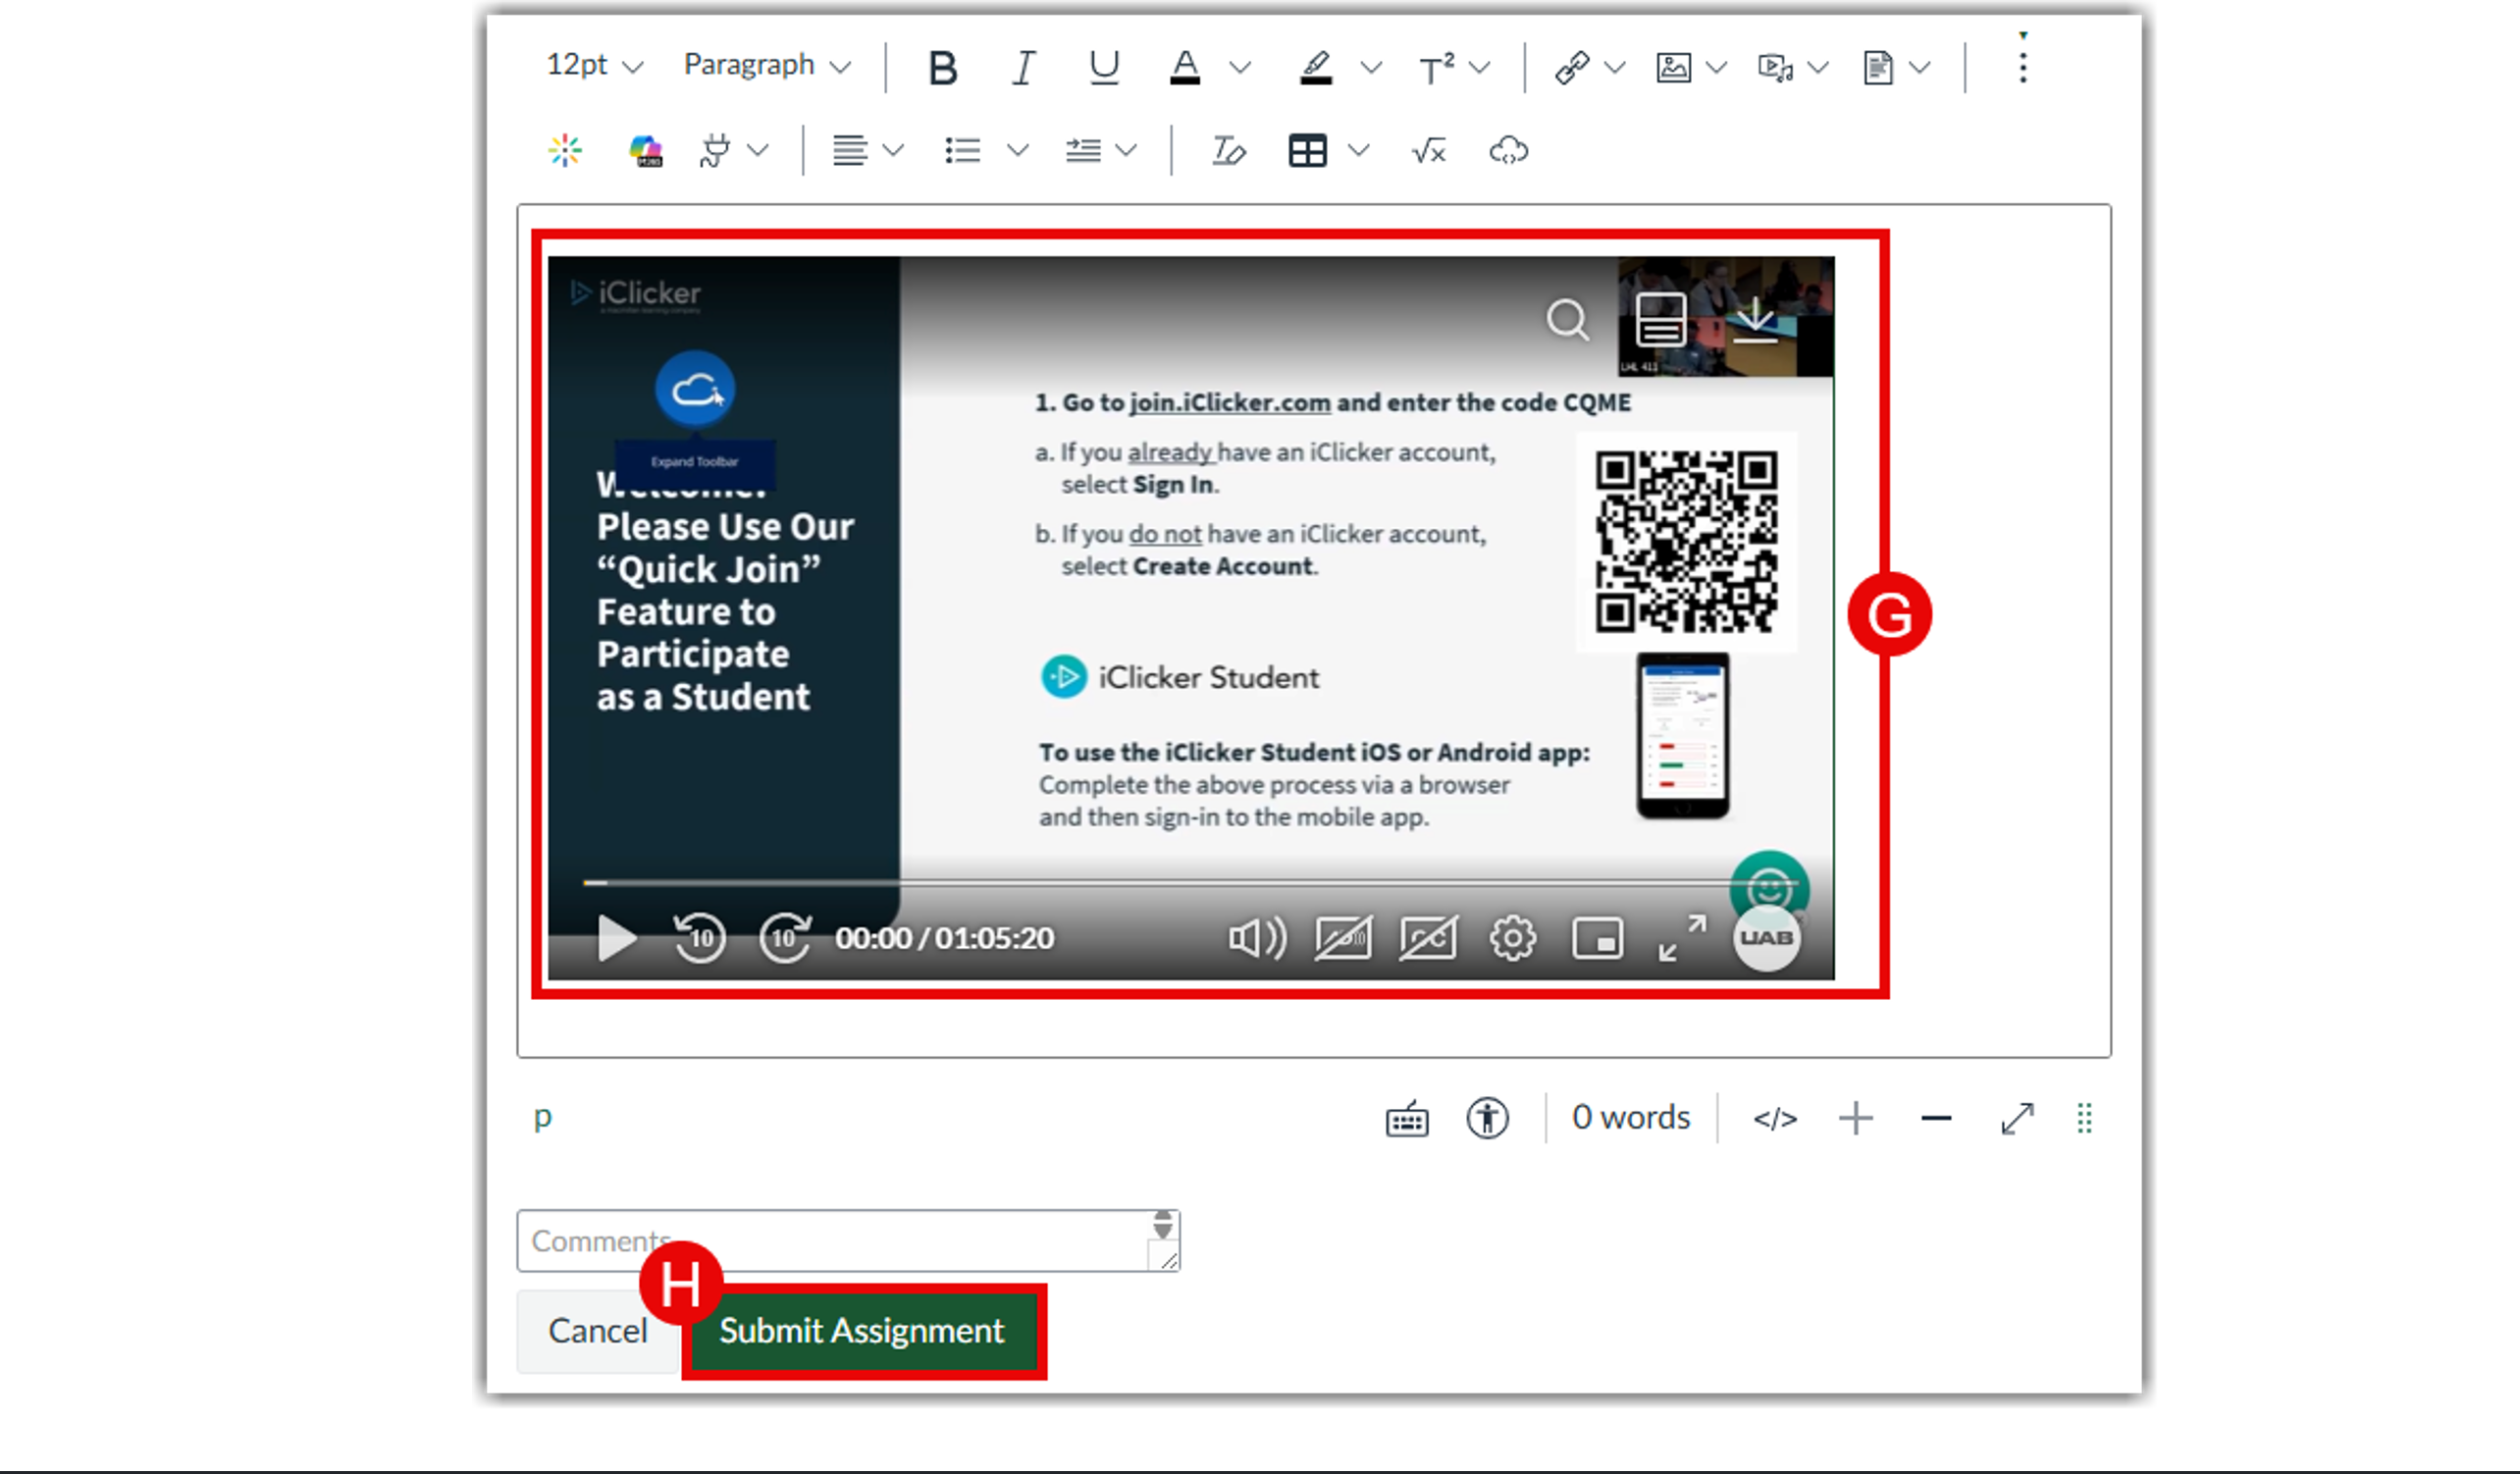Screen dimensions: 2520x1474
Task: Click the cloud embed icon in toolbar
Action: click(x=1508, y=151)
